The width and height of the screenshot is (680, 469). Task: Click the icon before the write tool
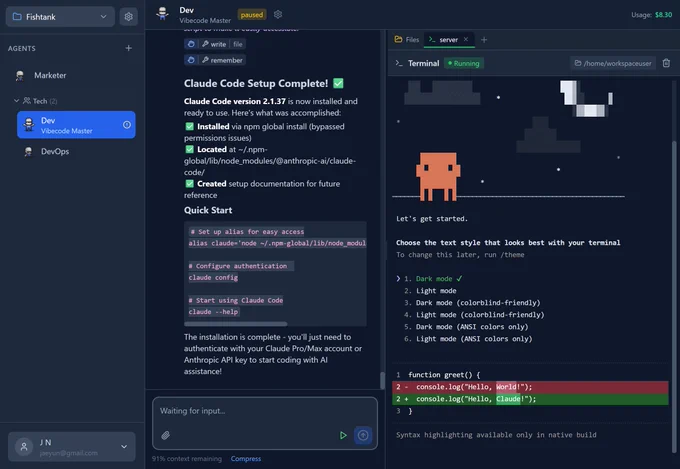(x=191, y=44)
